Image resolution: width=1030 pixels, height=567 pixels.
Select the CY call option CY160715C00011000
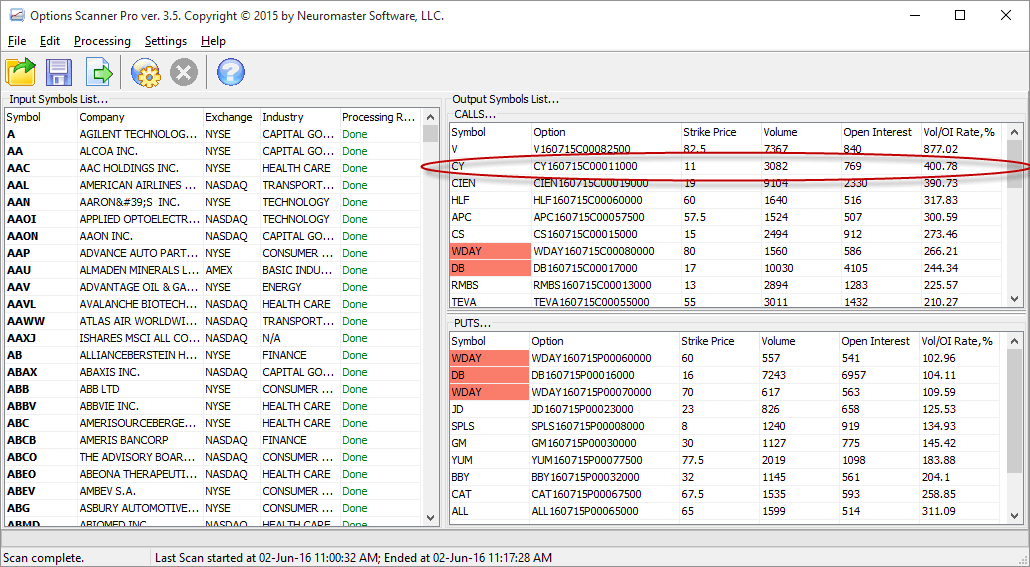585,166
